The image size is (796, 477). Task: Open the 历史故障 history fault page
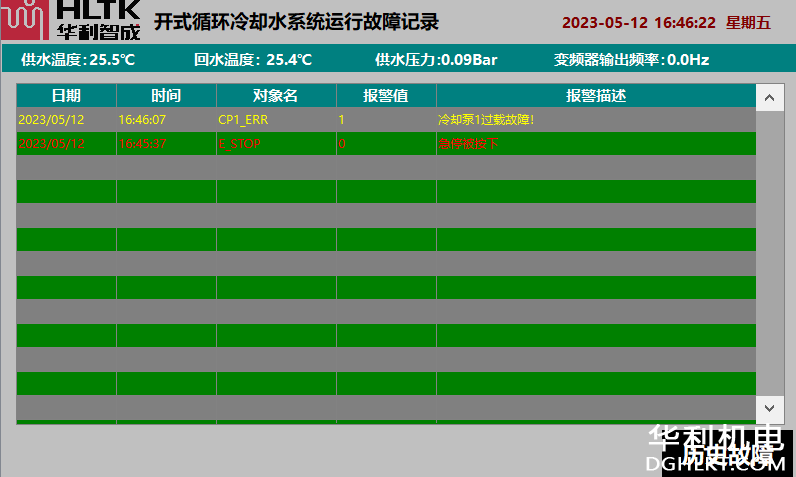pos(737,455)
